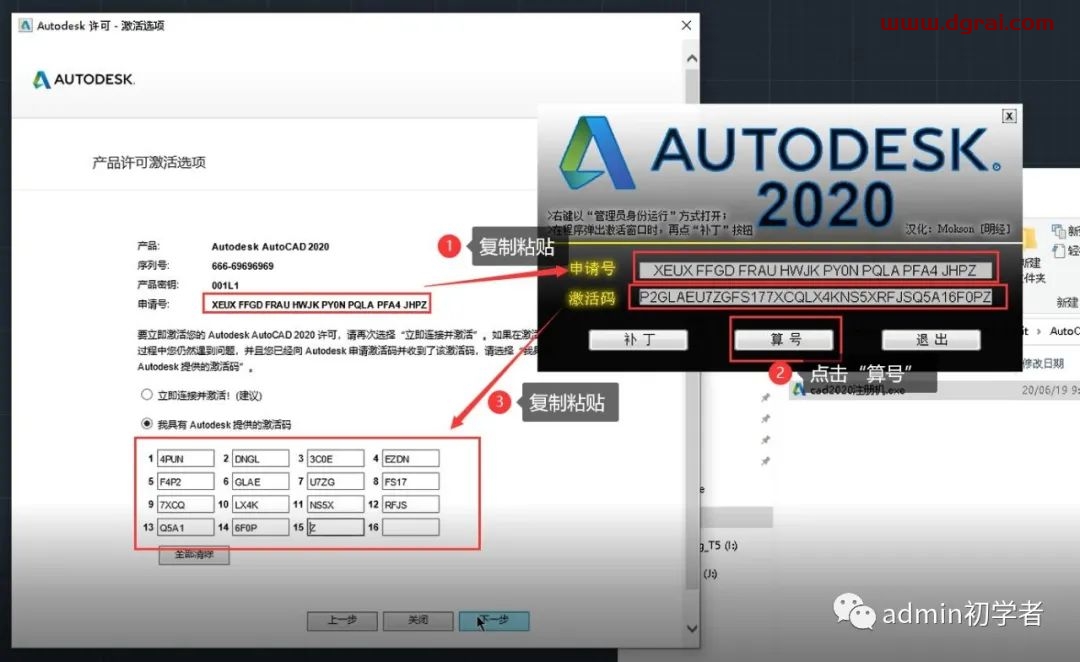Viewport: 1080px width, 662px height.
Task: Click activation code field 6 containing GLAE
Action: click(x=260, y=482)
